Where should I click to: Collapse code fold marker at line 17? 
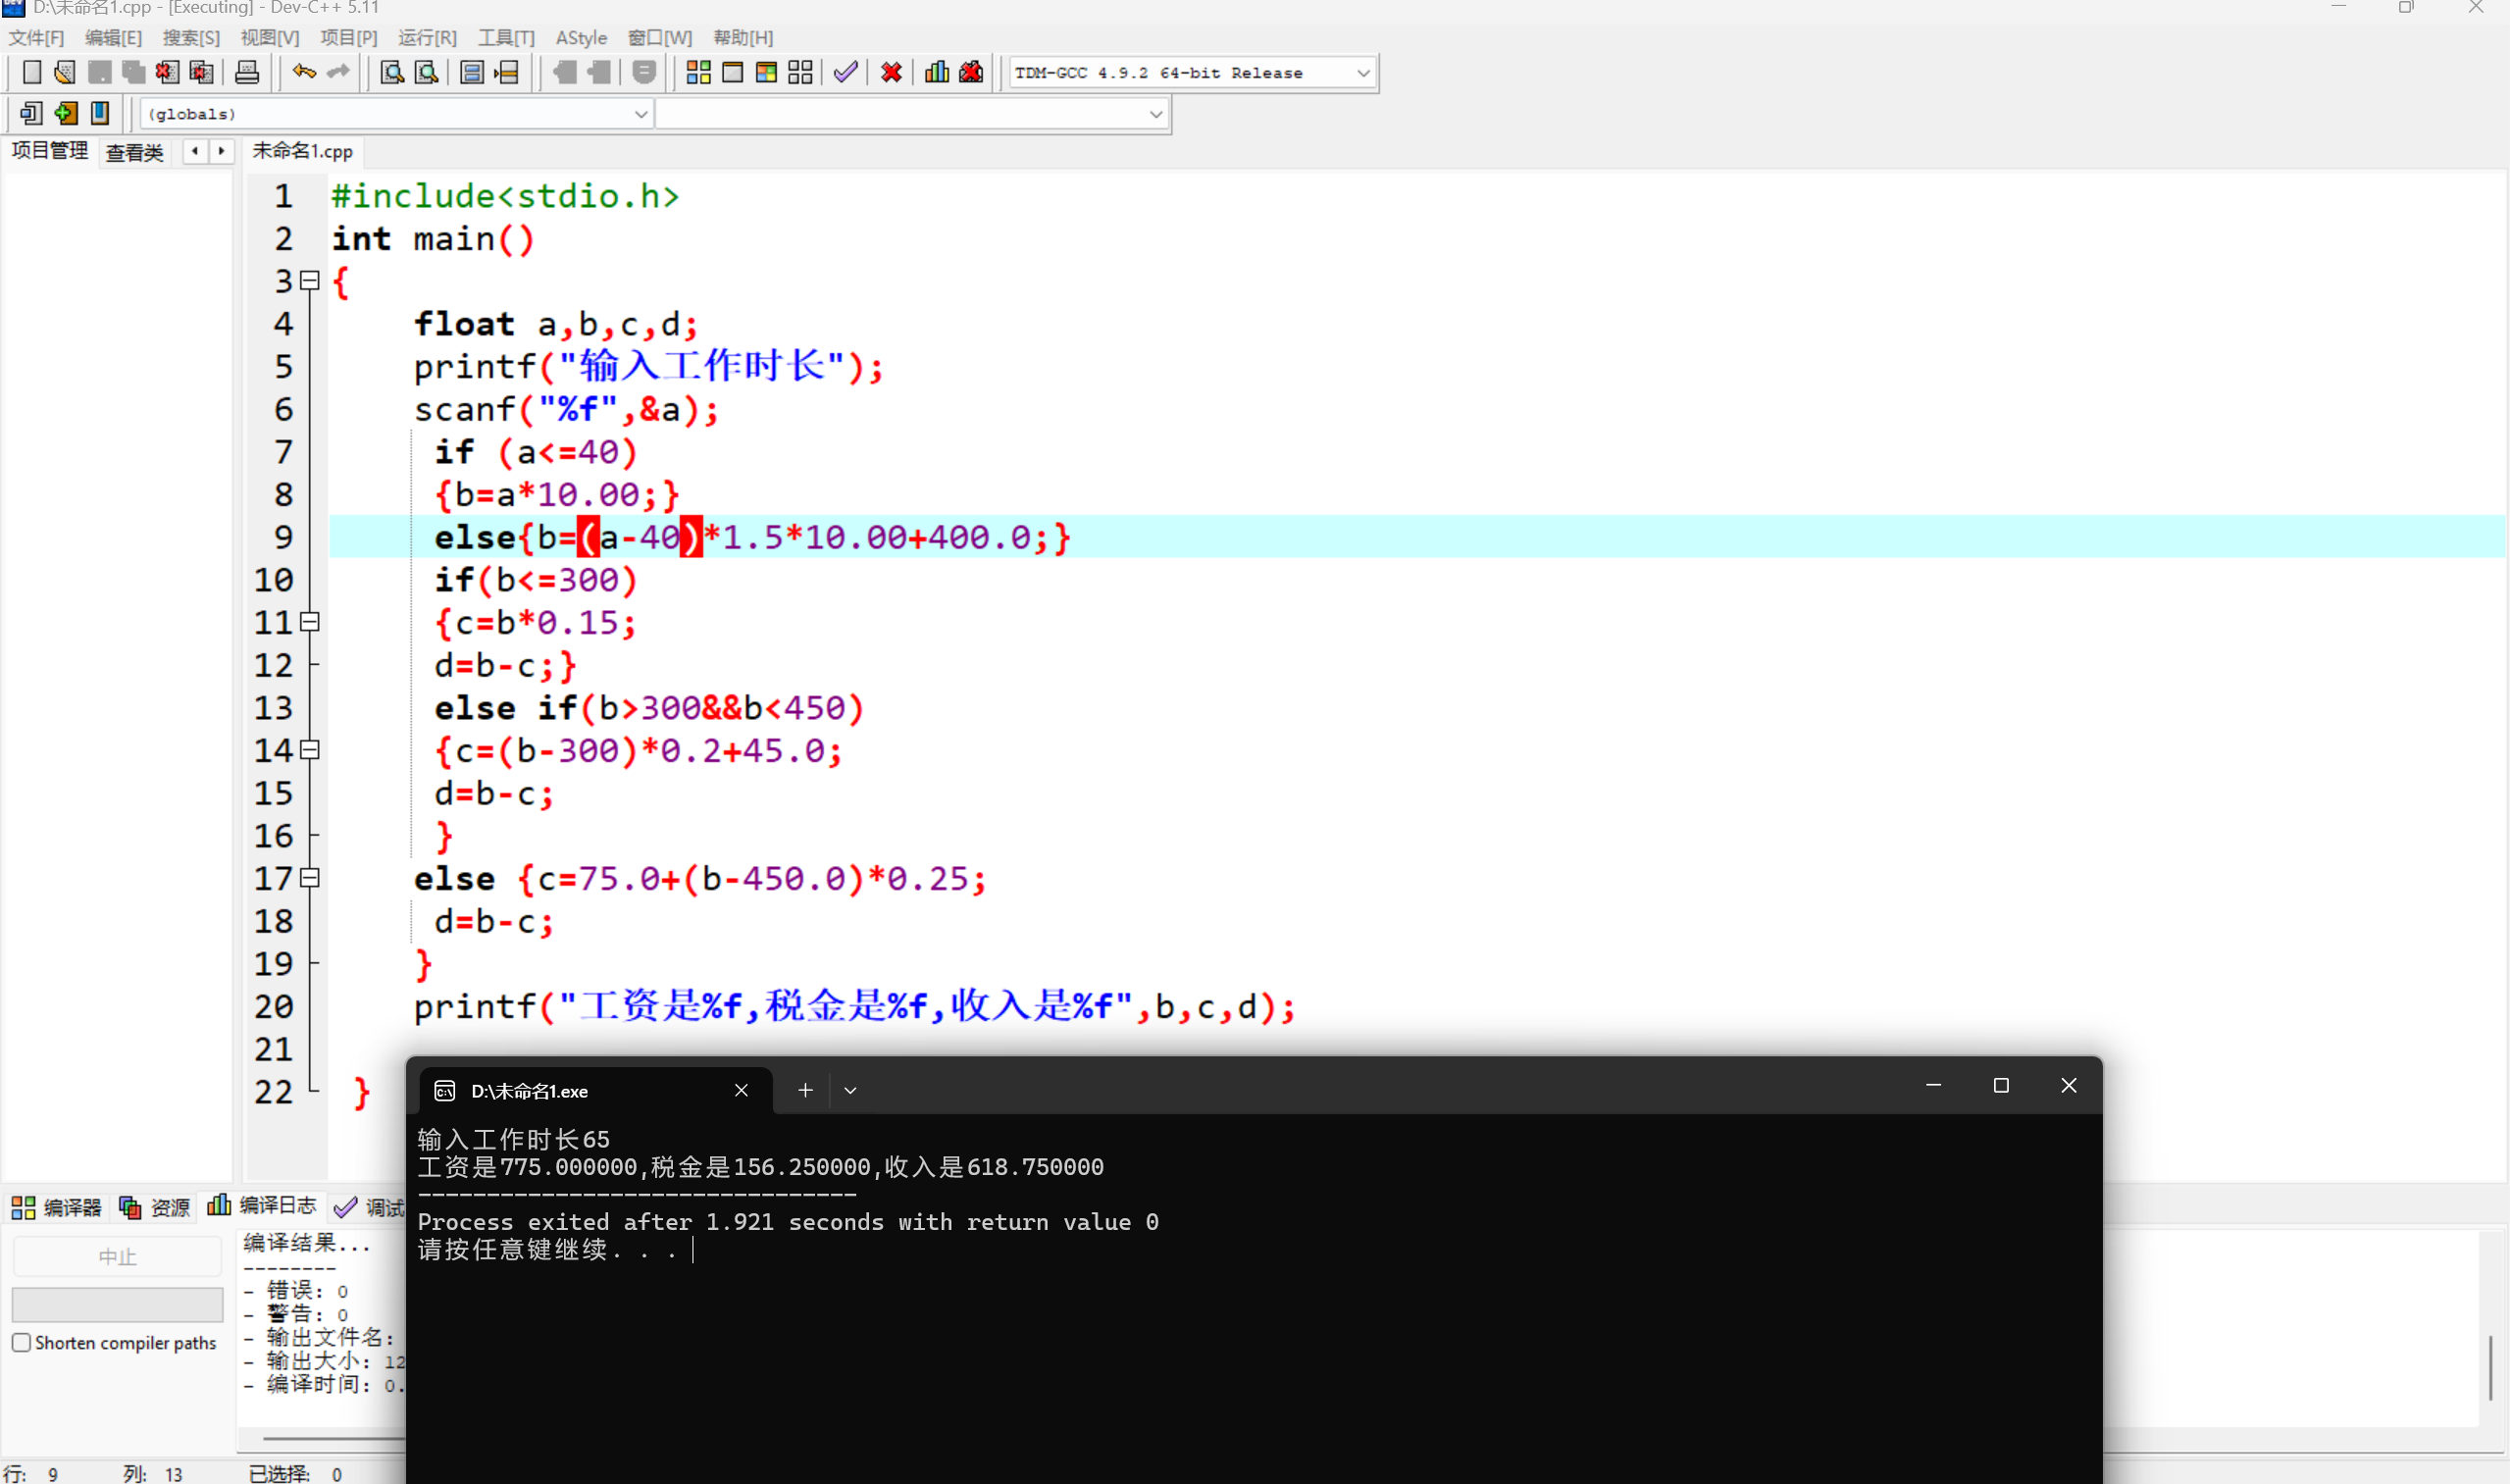point(310,878)
